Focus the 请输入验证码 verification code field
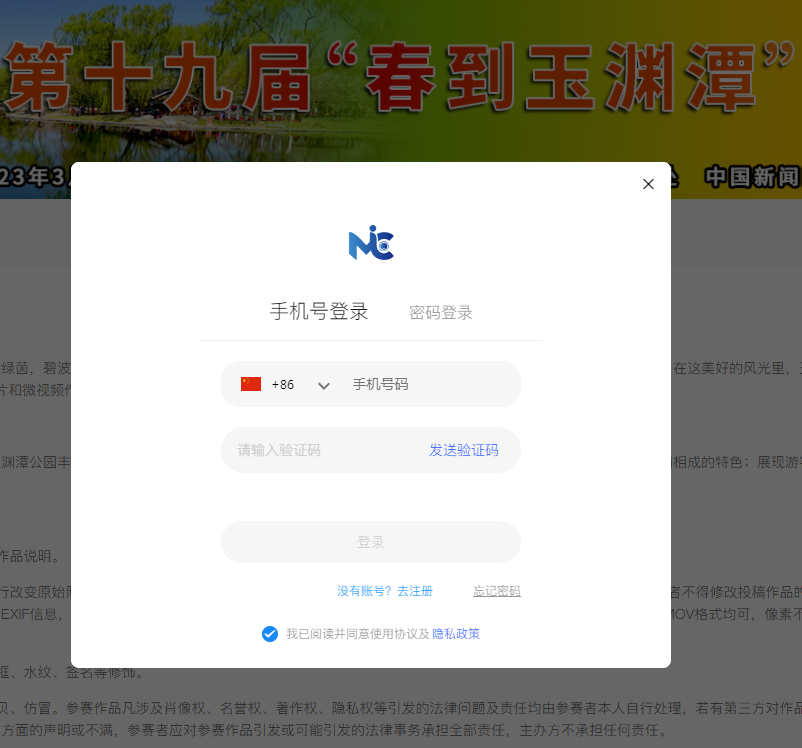802x748 pixels. pos(327,450)
